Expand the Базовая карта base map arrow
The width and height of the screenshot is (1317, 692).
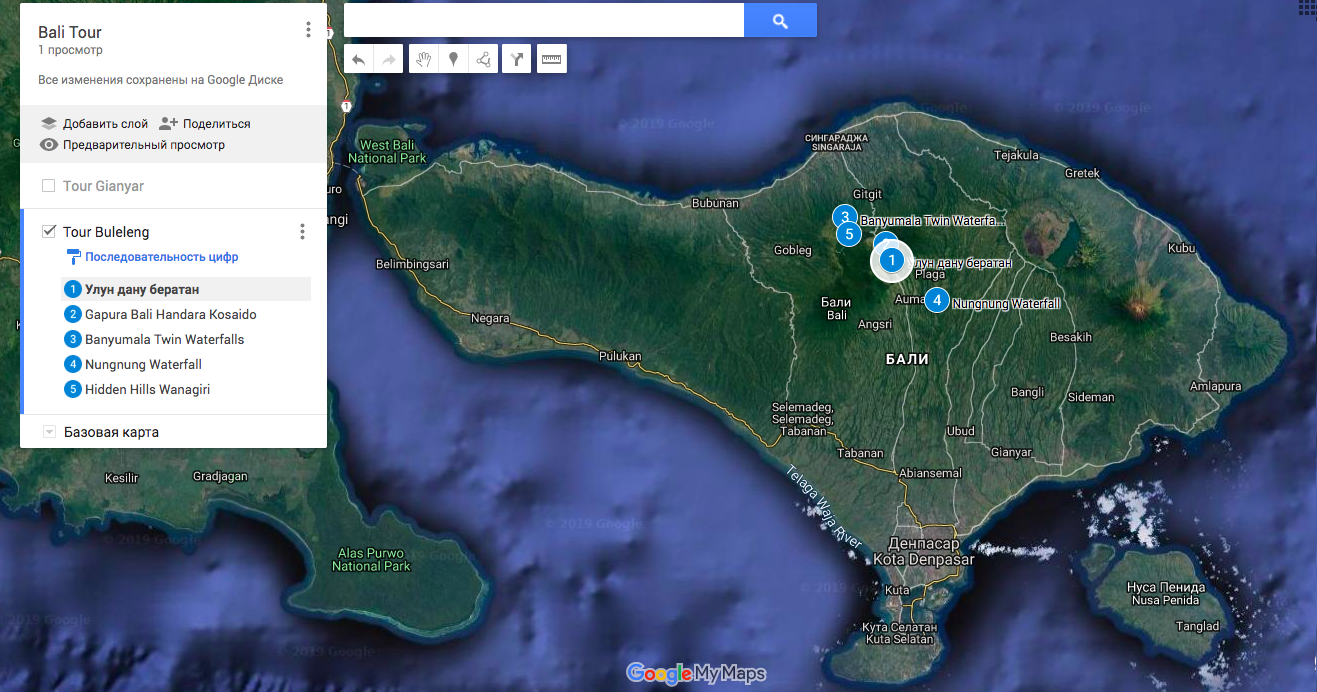pos(49,432)
